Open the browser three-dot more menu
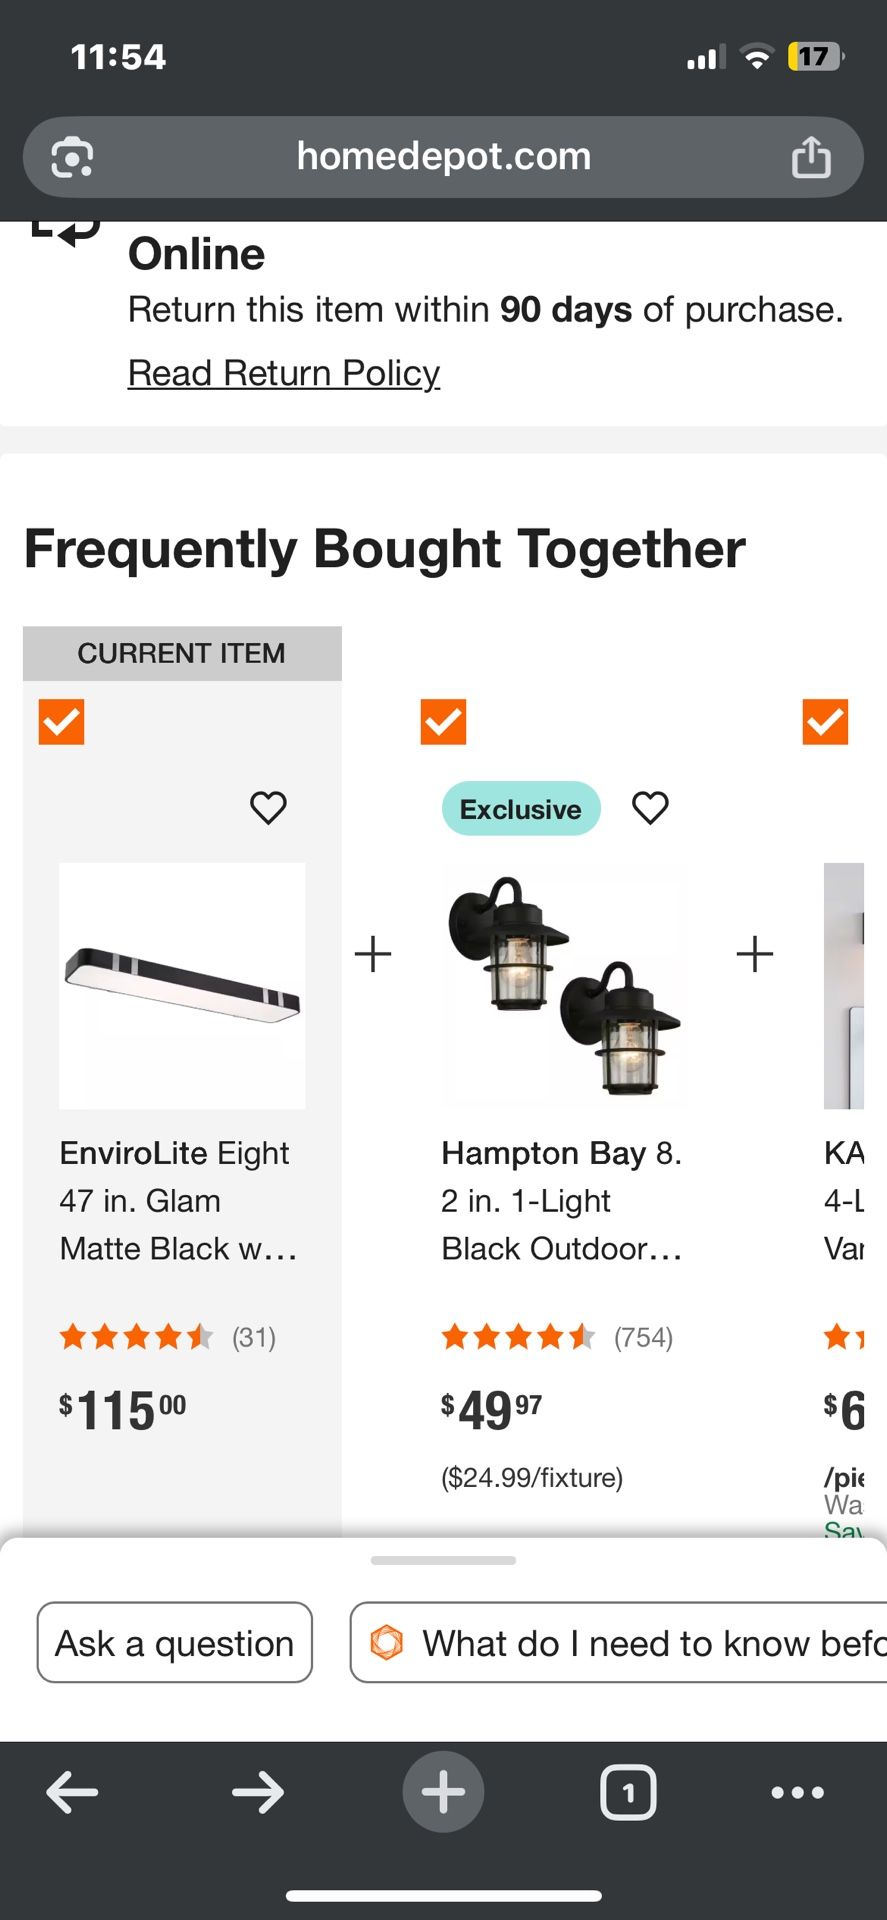Screen dimensions: 887x1920 pos(798,1792)
